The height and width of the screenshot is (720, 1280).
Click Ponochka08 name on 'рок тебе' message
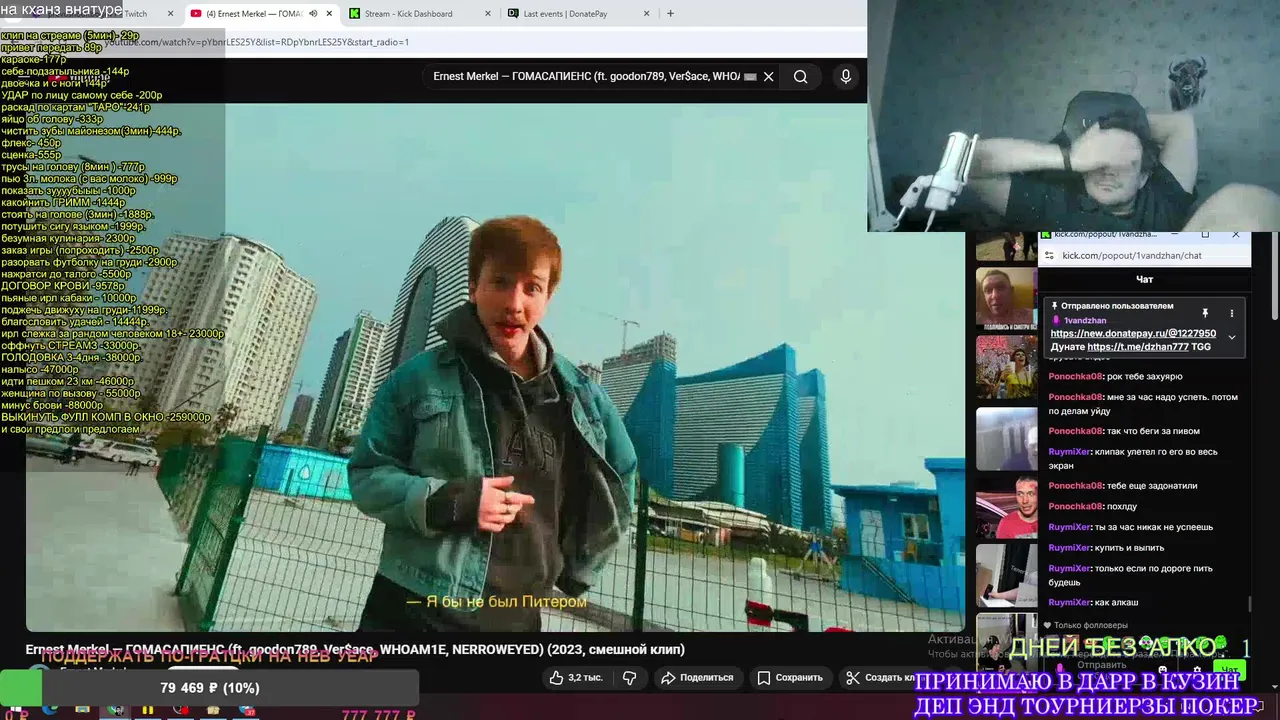(1075, 376)
